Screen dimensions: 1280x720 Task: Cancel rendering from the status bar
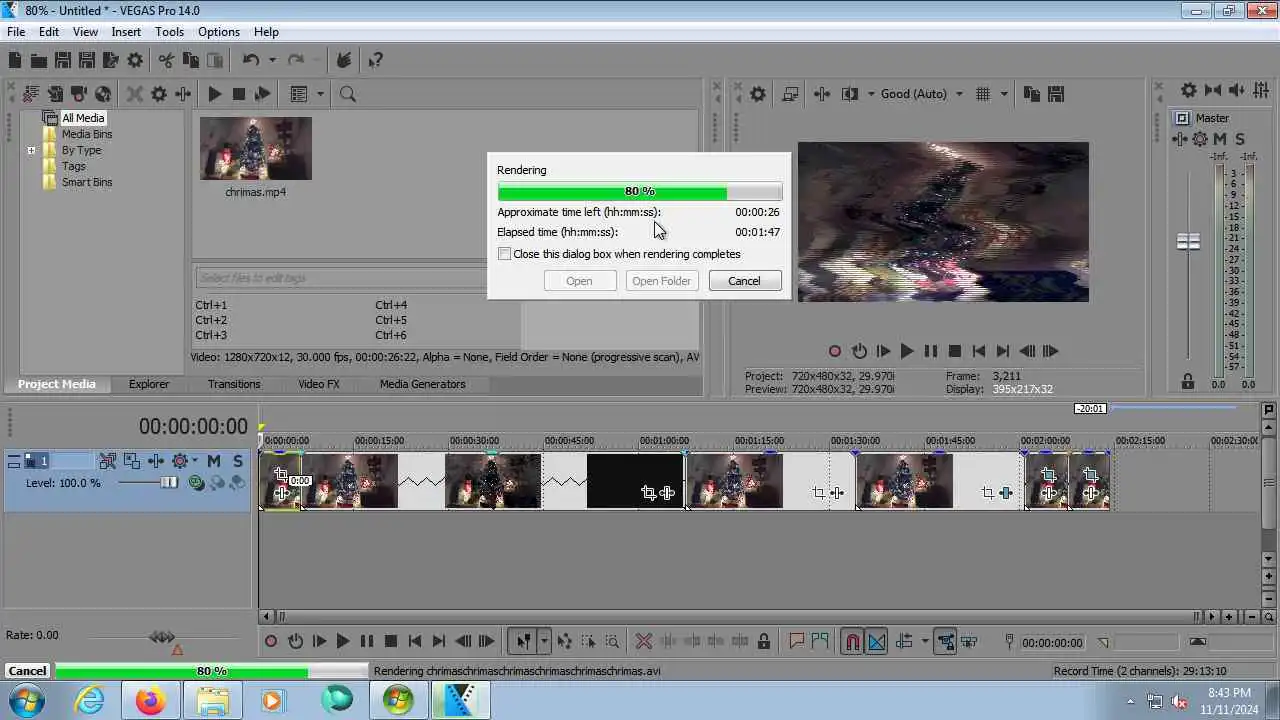pyautogui.click(x=27, y=671)
